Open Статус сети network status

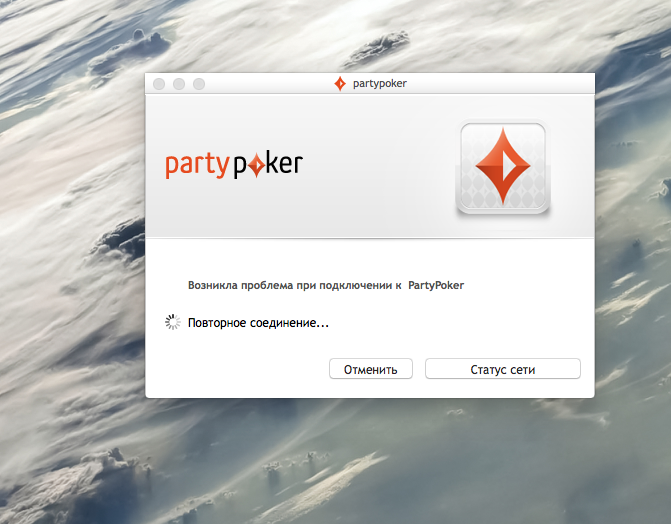pos(503,369)
